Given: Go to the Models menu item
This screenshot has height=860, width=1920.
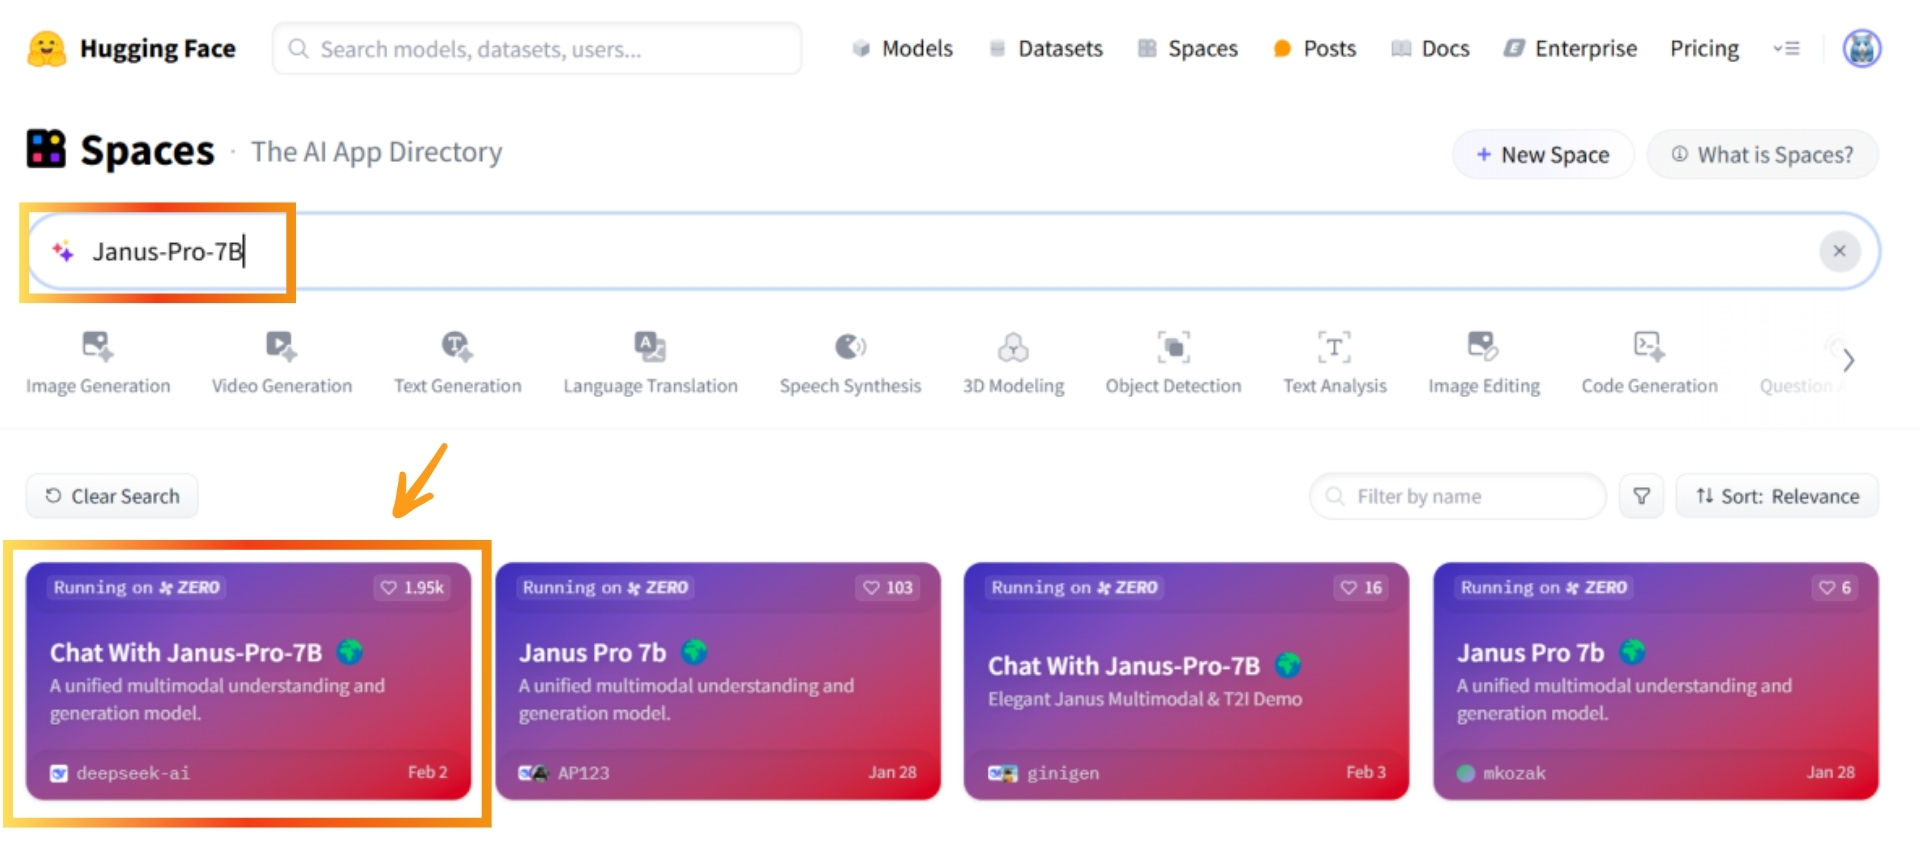Looking at the screenshot, I should click(x=902, y=48).
